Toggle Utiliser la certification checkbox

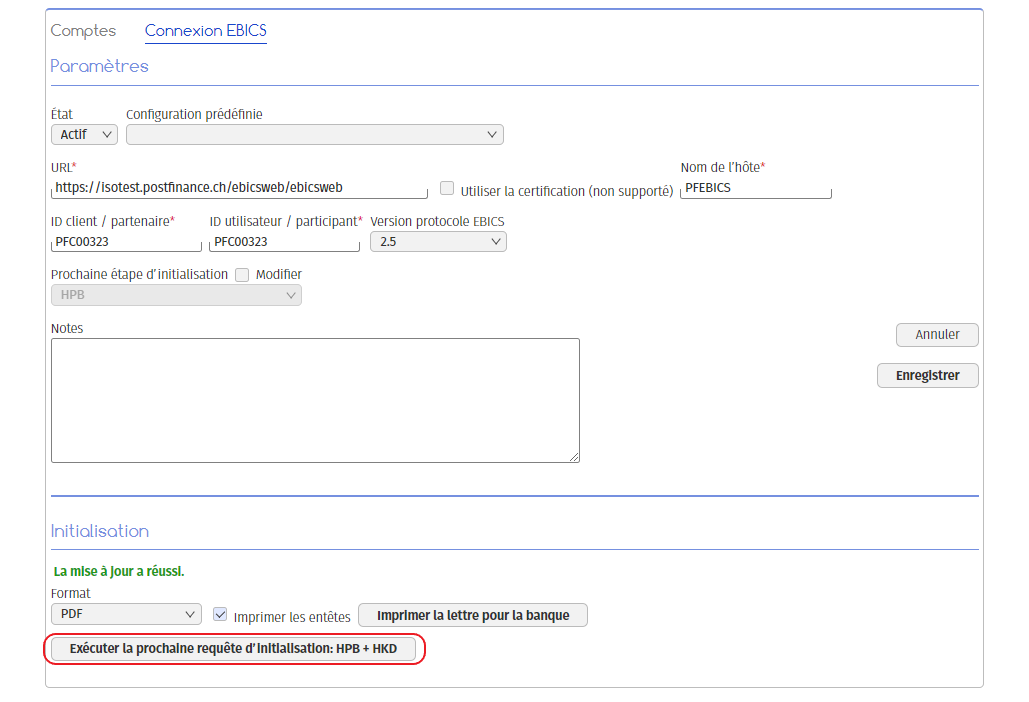447,188
